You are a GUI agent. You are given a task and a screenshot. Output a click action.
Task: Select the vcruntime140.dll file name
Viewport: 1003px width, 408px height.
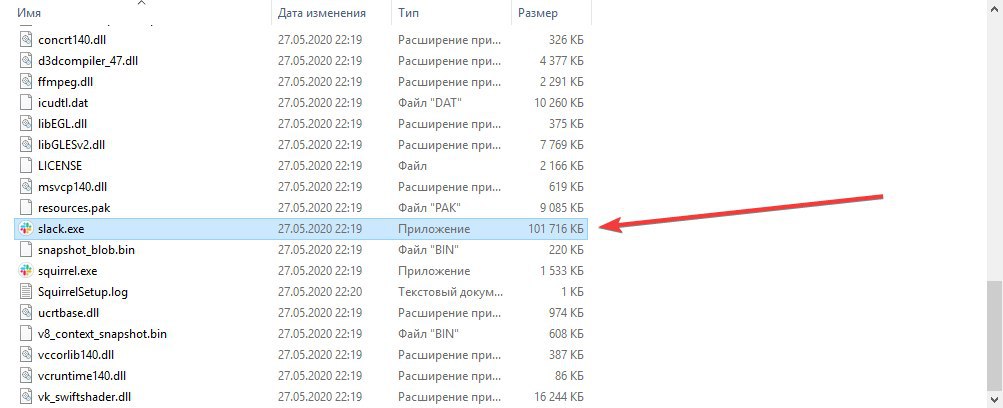(x=81, y=376)
